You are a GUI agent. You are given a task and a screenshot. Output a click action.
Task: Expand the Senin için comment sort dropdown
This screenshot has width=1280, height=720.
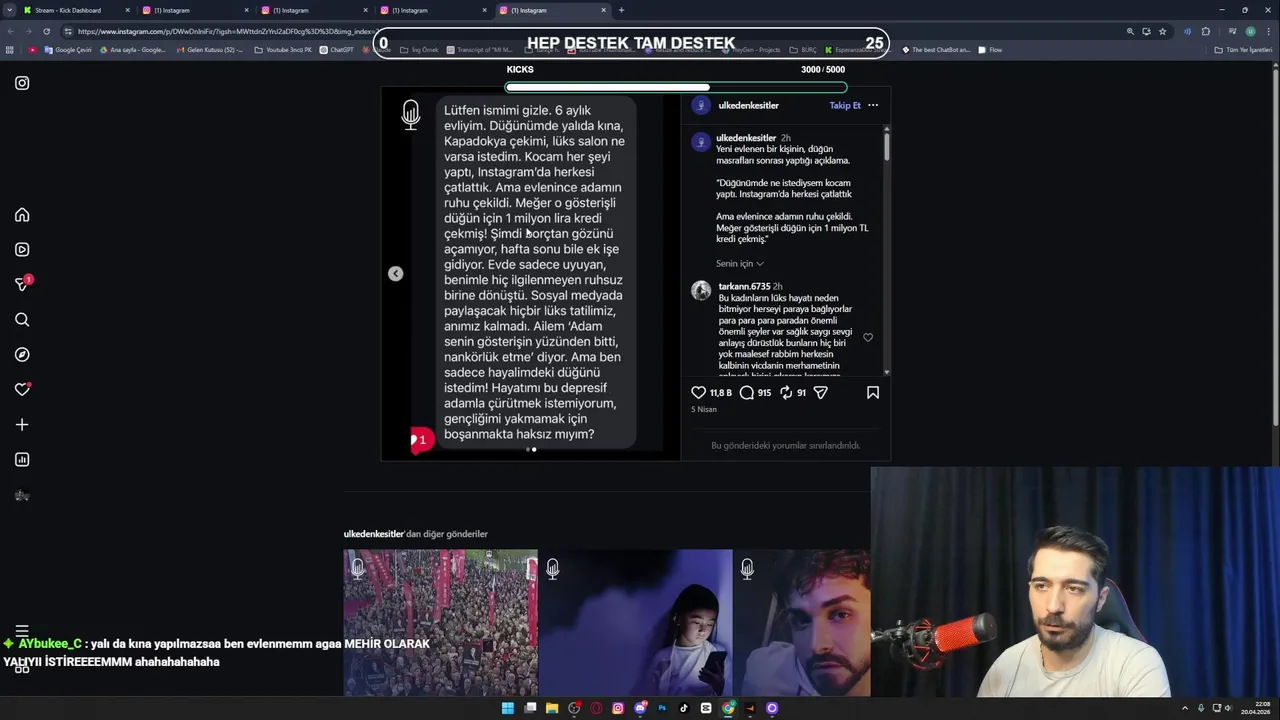[740, 264]
